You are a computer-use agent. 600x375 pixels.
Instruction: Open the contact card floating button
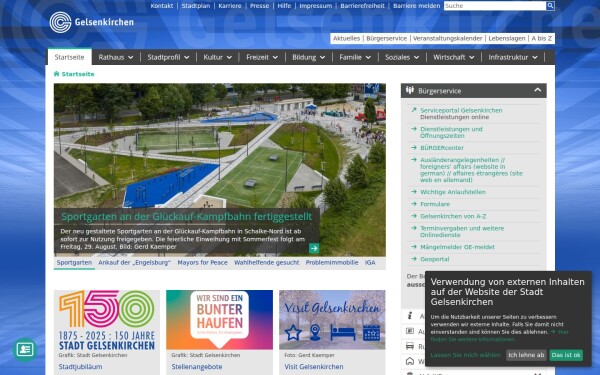[25, 349]
